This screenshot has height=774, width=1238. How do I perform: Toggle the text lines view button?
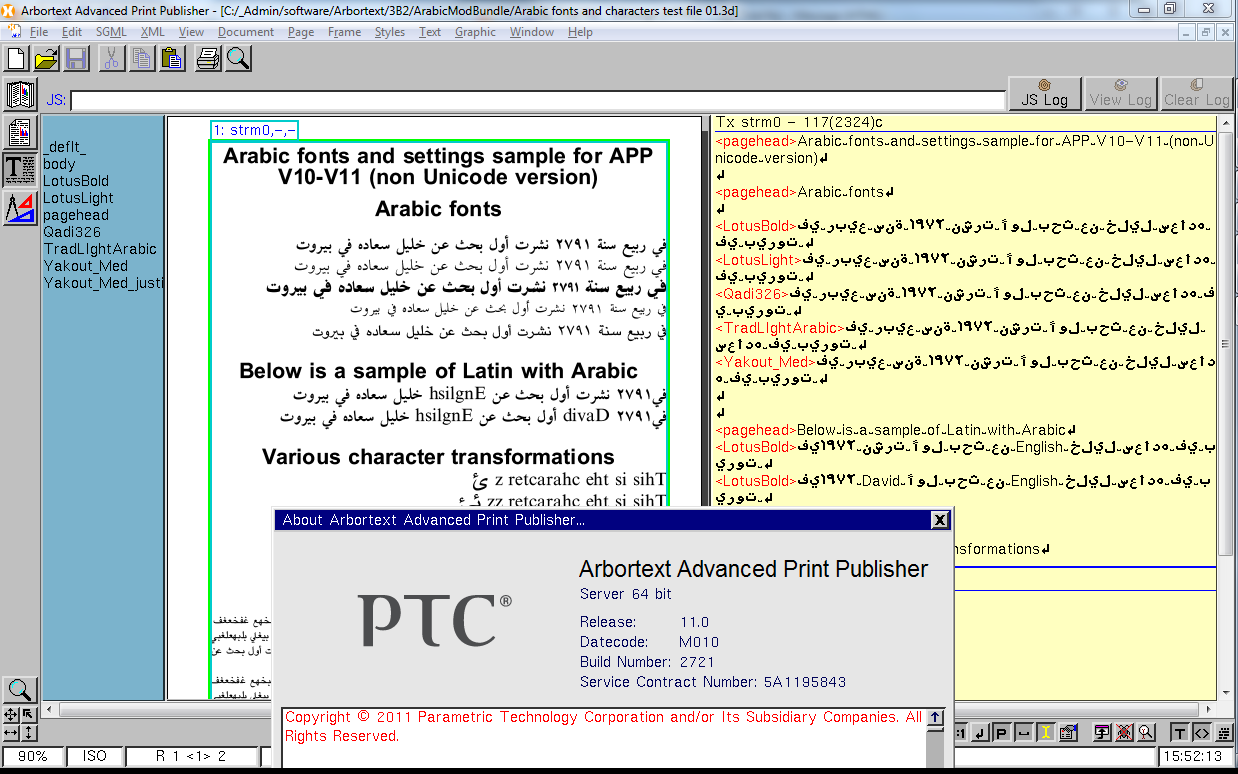pos(1222,733)
